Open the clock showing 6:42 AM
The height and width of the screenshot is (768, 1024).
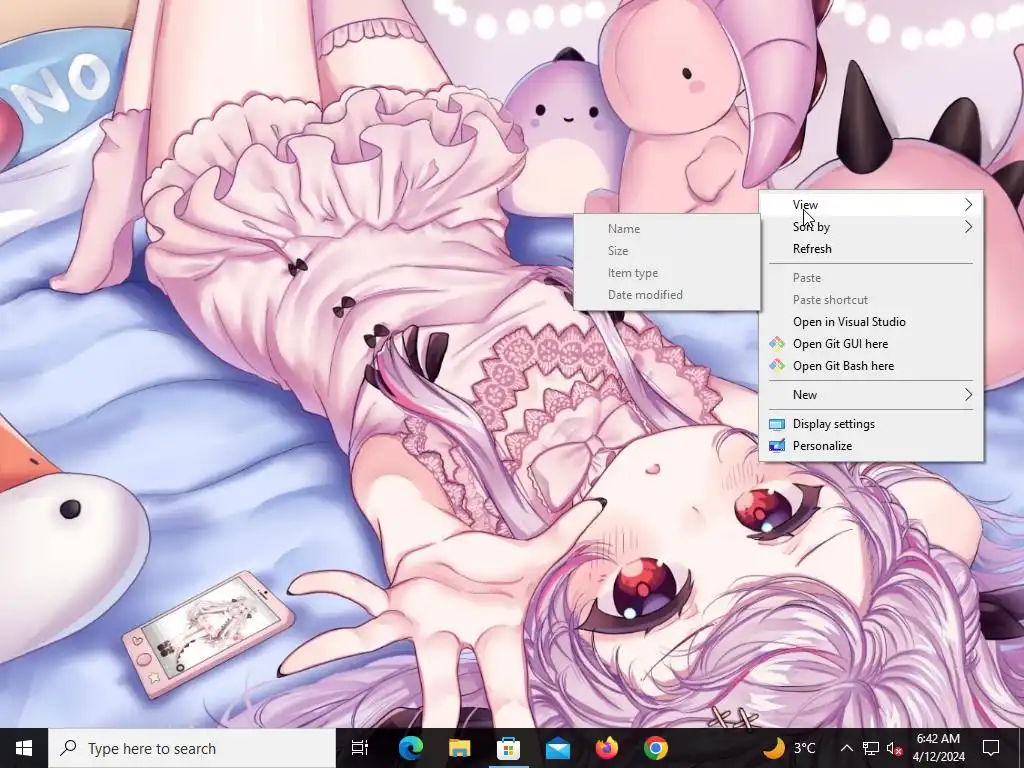pos(938,748)
